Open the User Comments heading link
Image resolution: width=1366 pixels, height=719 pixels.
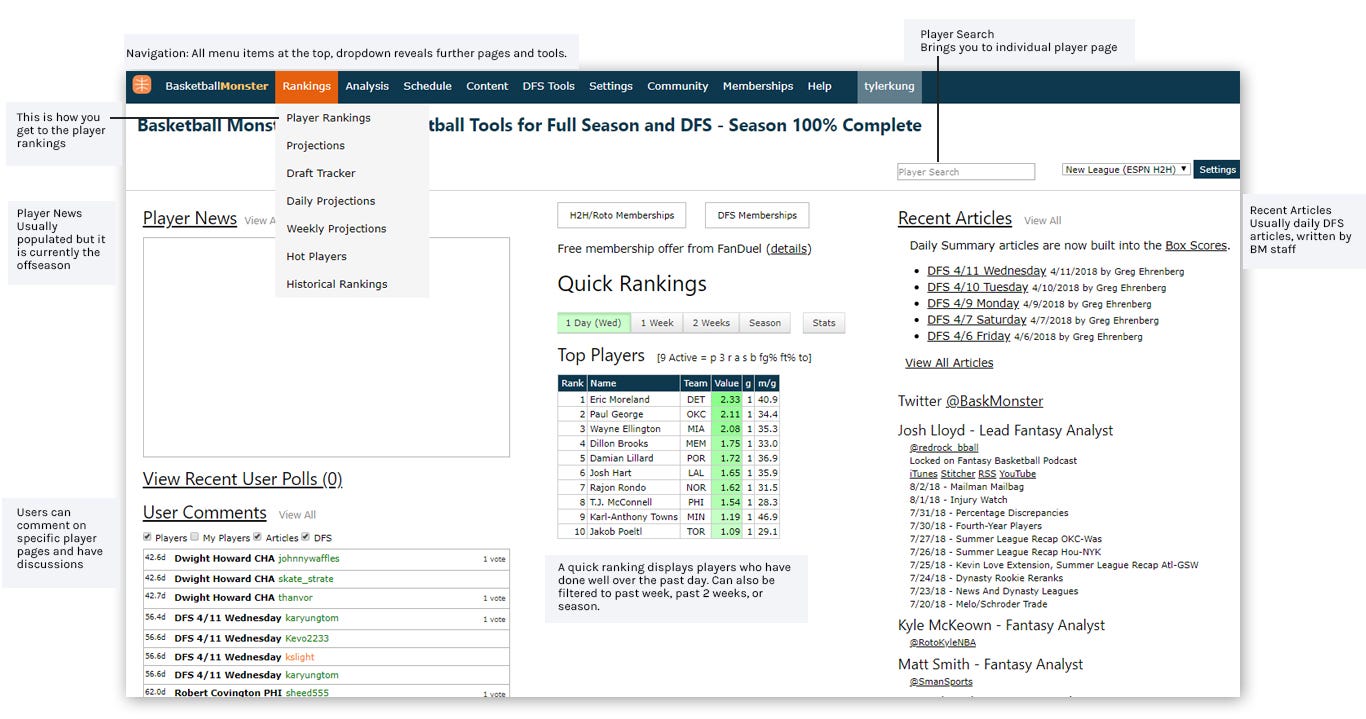205,512
